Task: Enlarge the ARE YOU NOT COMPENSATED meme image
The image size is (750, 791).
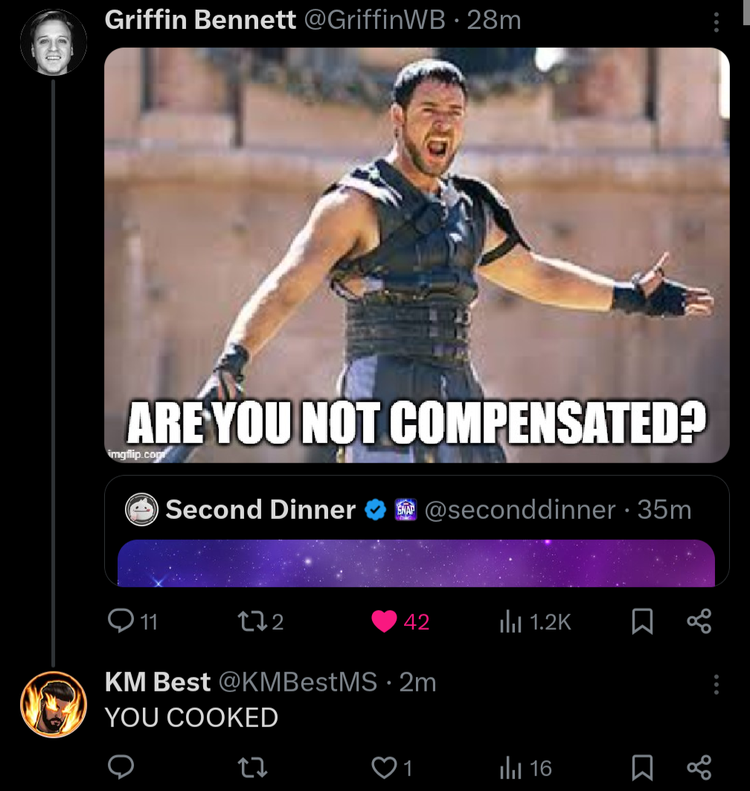Action: pos(417,255)
